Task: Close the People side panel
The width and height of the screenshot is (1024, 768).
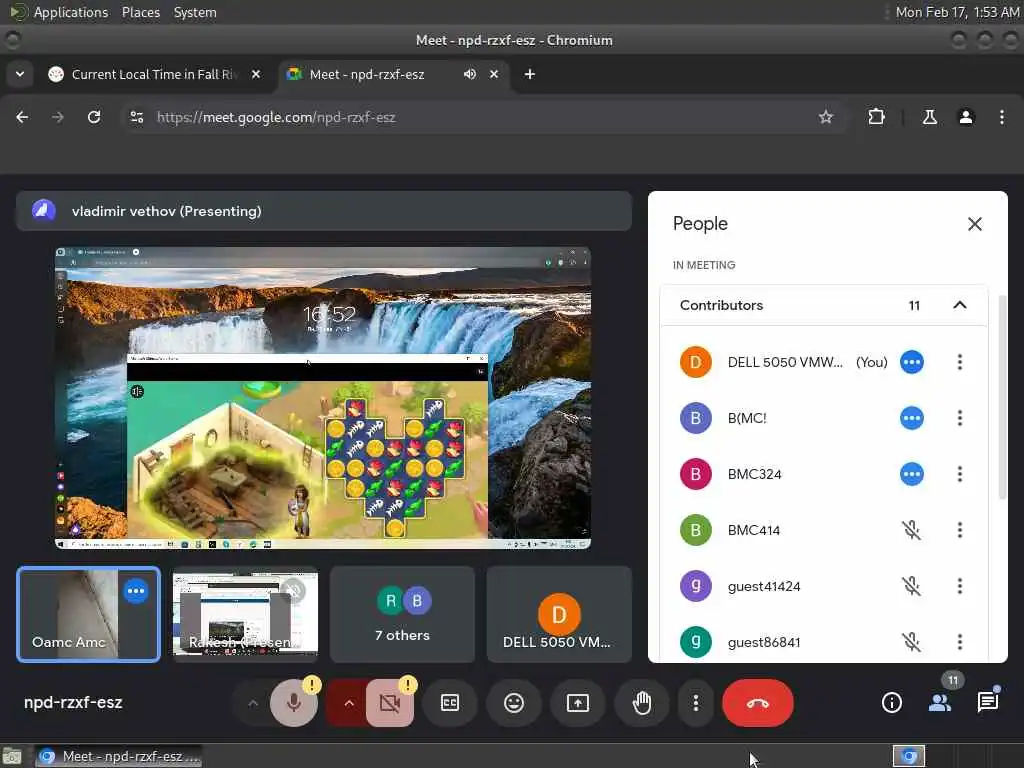Action: click(974, 224)
